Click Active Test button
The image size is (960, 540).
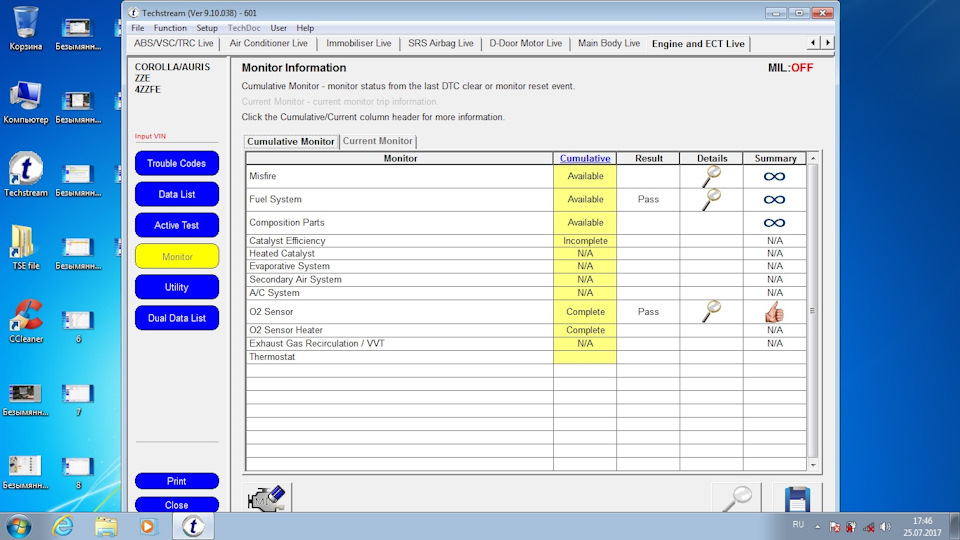[176, 225]
